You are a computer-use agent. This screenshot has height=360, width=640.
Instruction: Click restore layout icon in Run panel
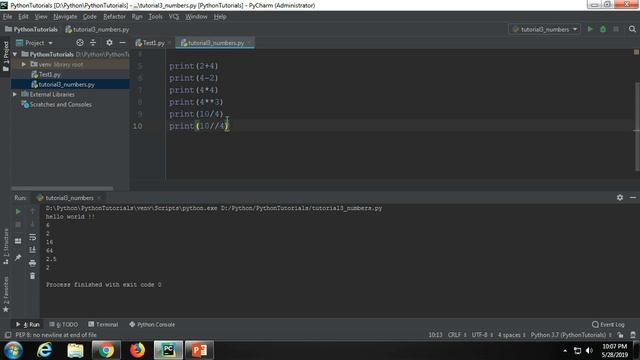(x=18, y=241)
